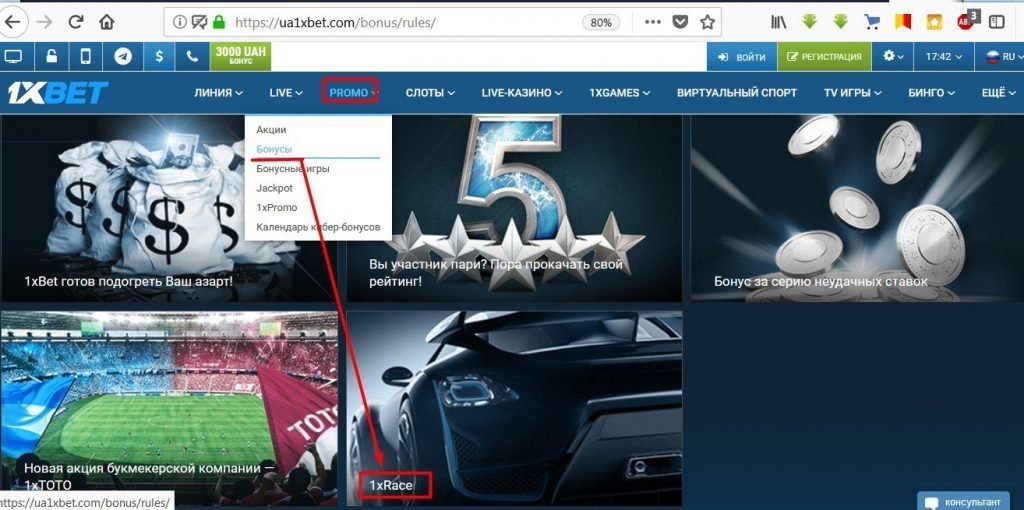Go back with the browser back arrow

(12, 22)
